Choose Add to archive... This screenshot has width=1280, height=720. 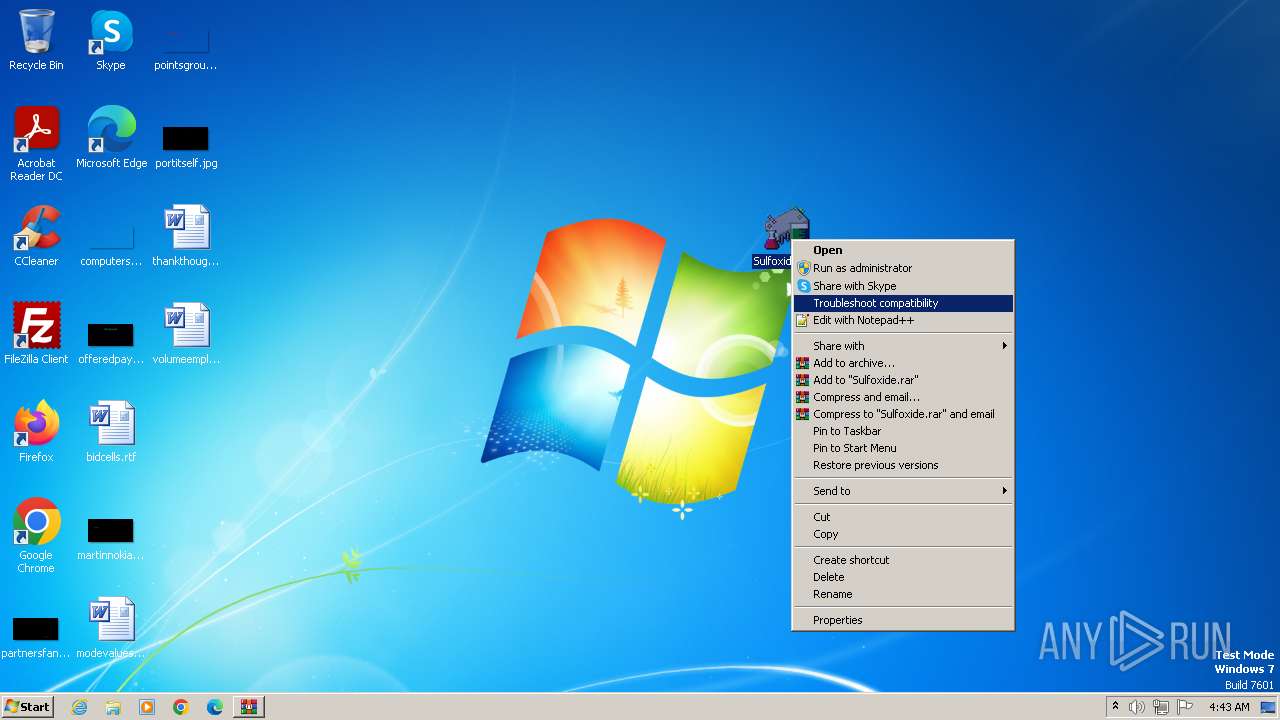903,363
